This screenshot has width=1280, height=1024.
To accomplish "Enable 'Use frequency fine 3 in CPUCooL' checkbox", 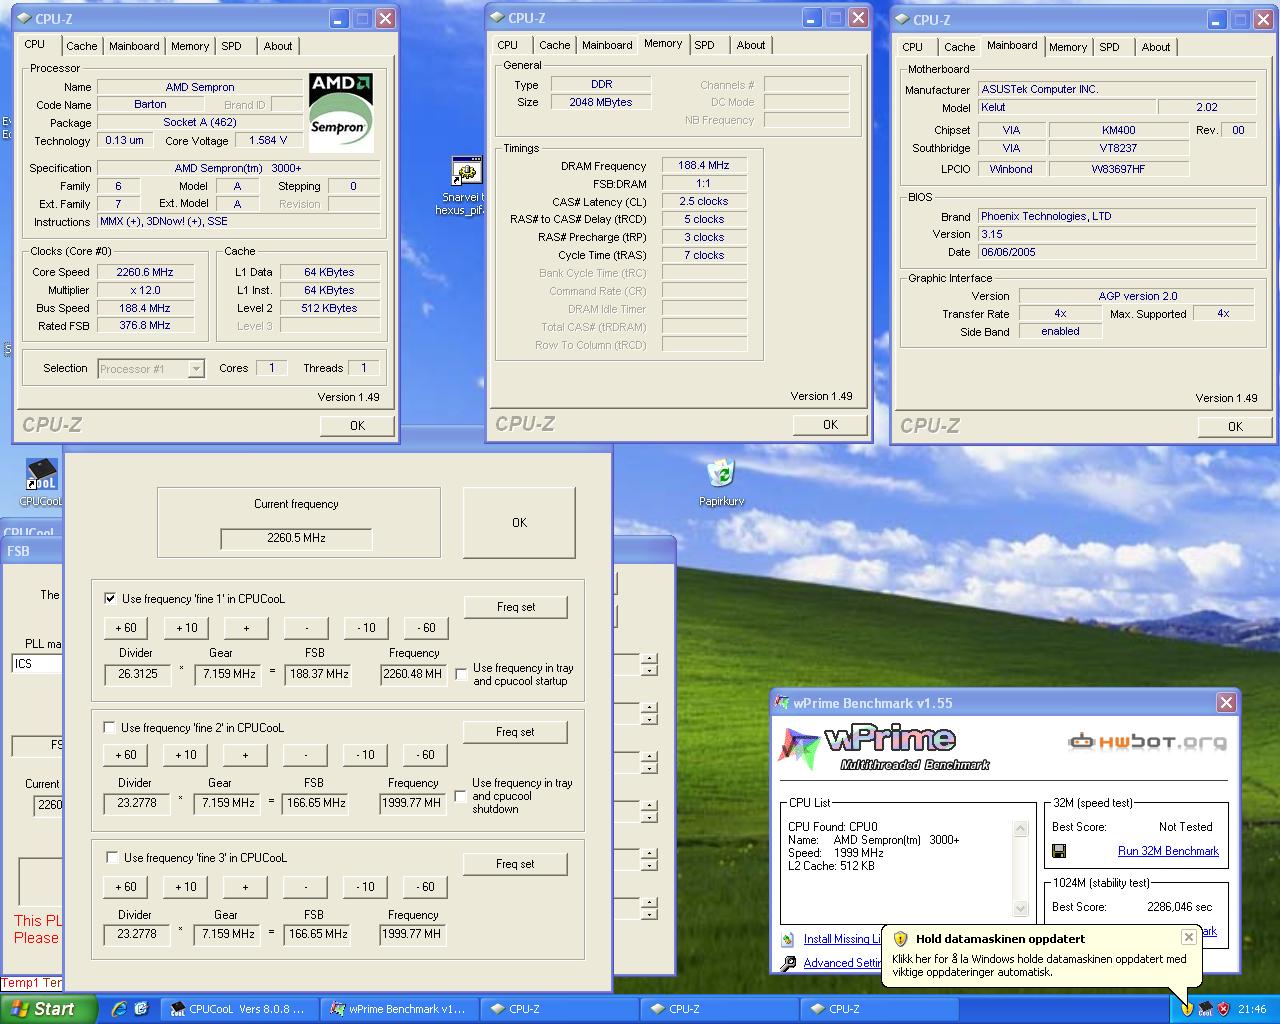I will 111,857.
